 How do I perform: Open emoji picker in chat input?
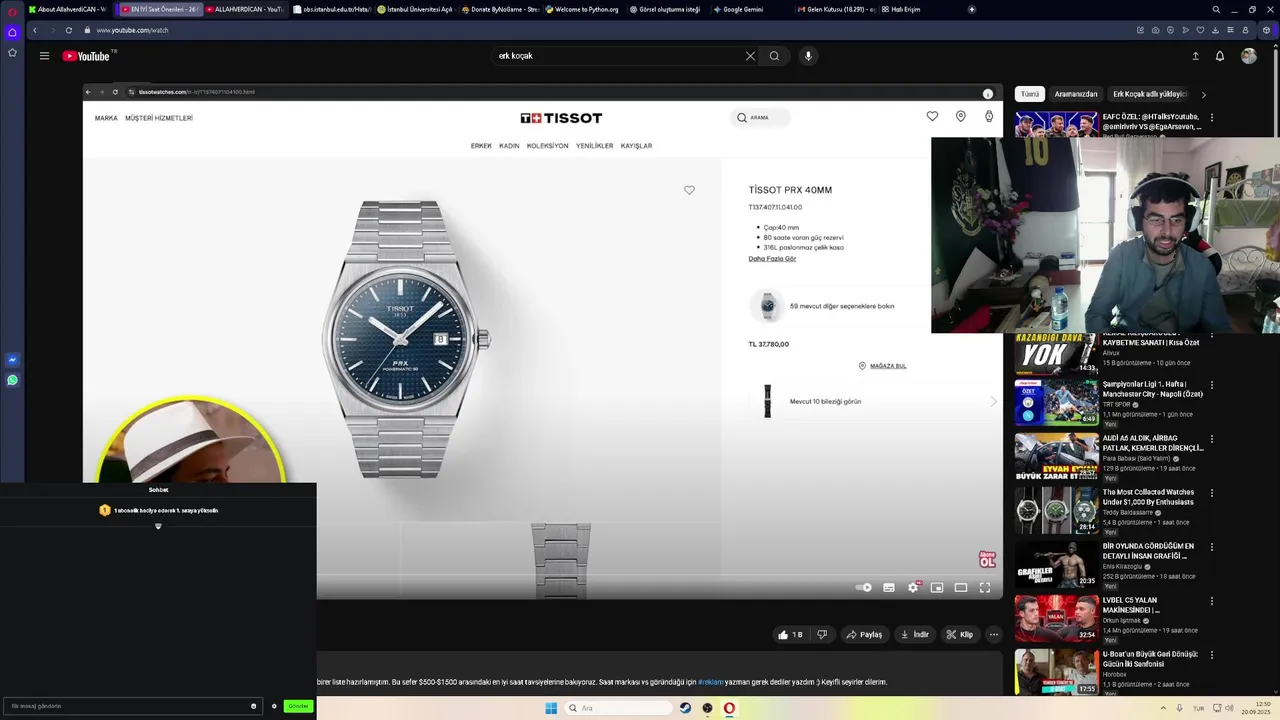(253, 706)
